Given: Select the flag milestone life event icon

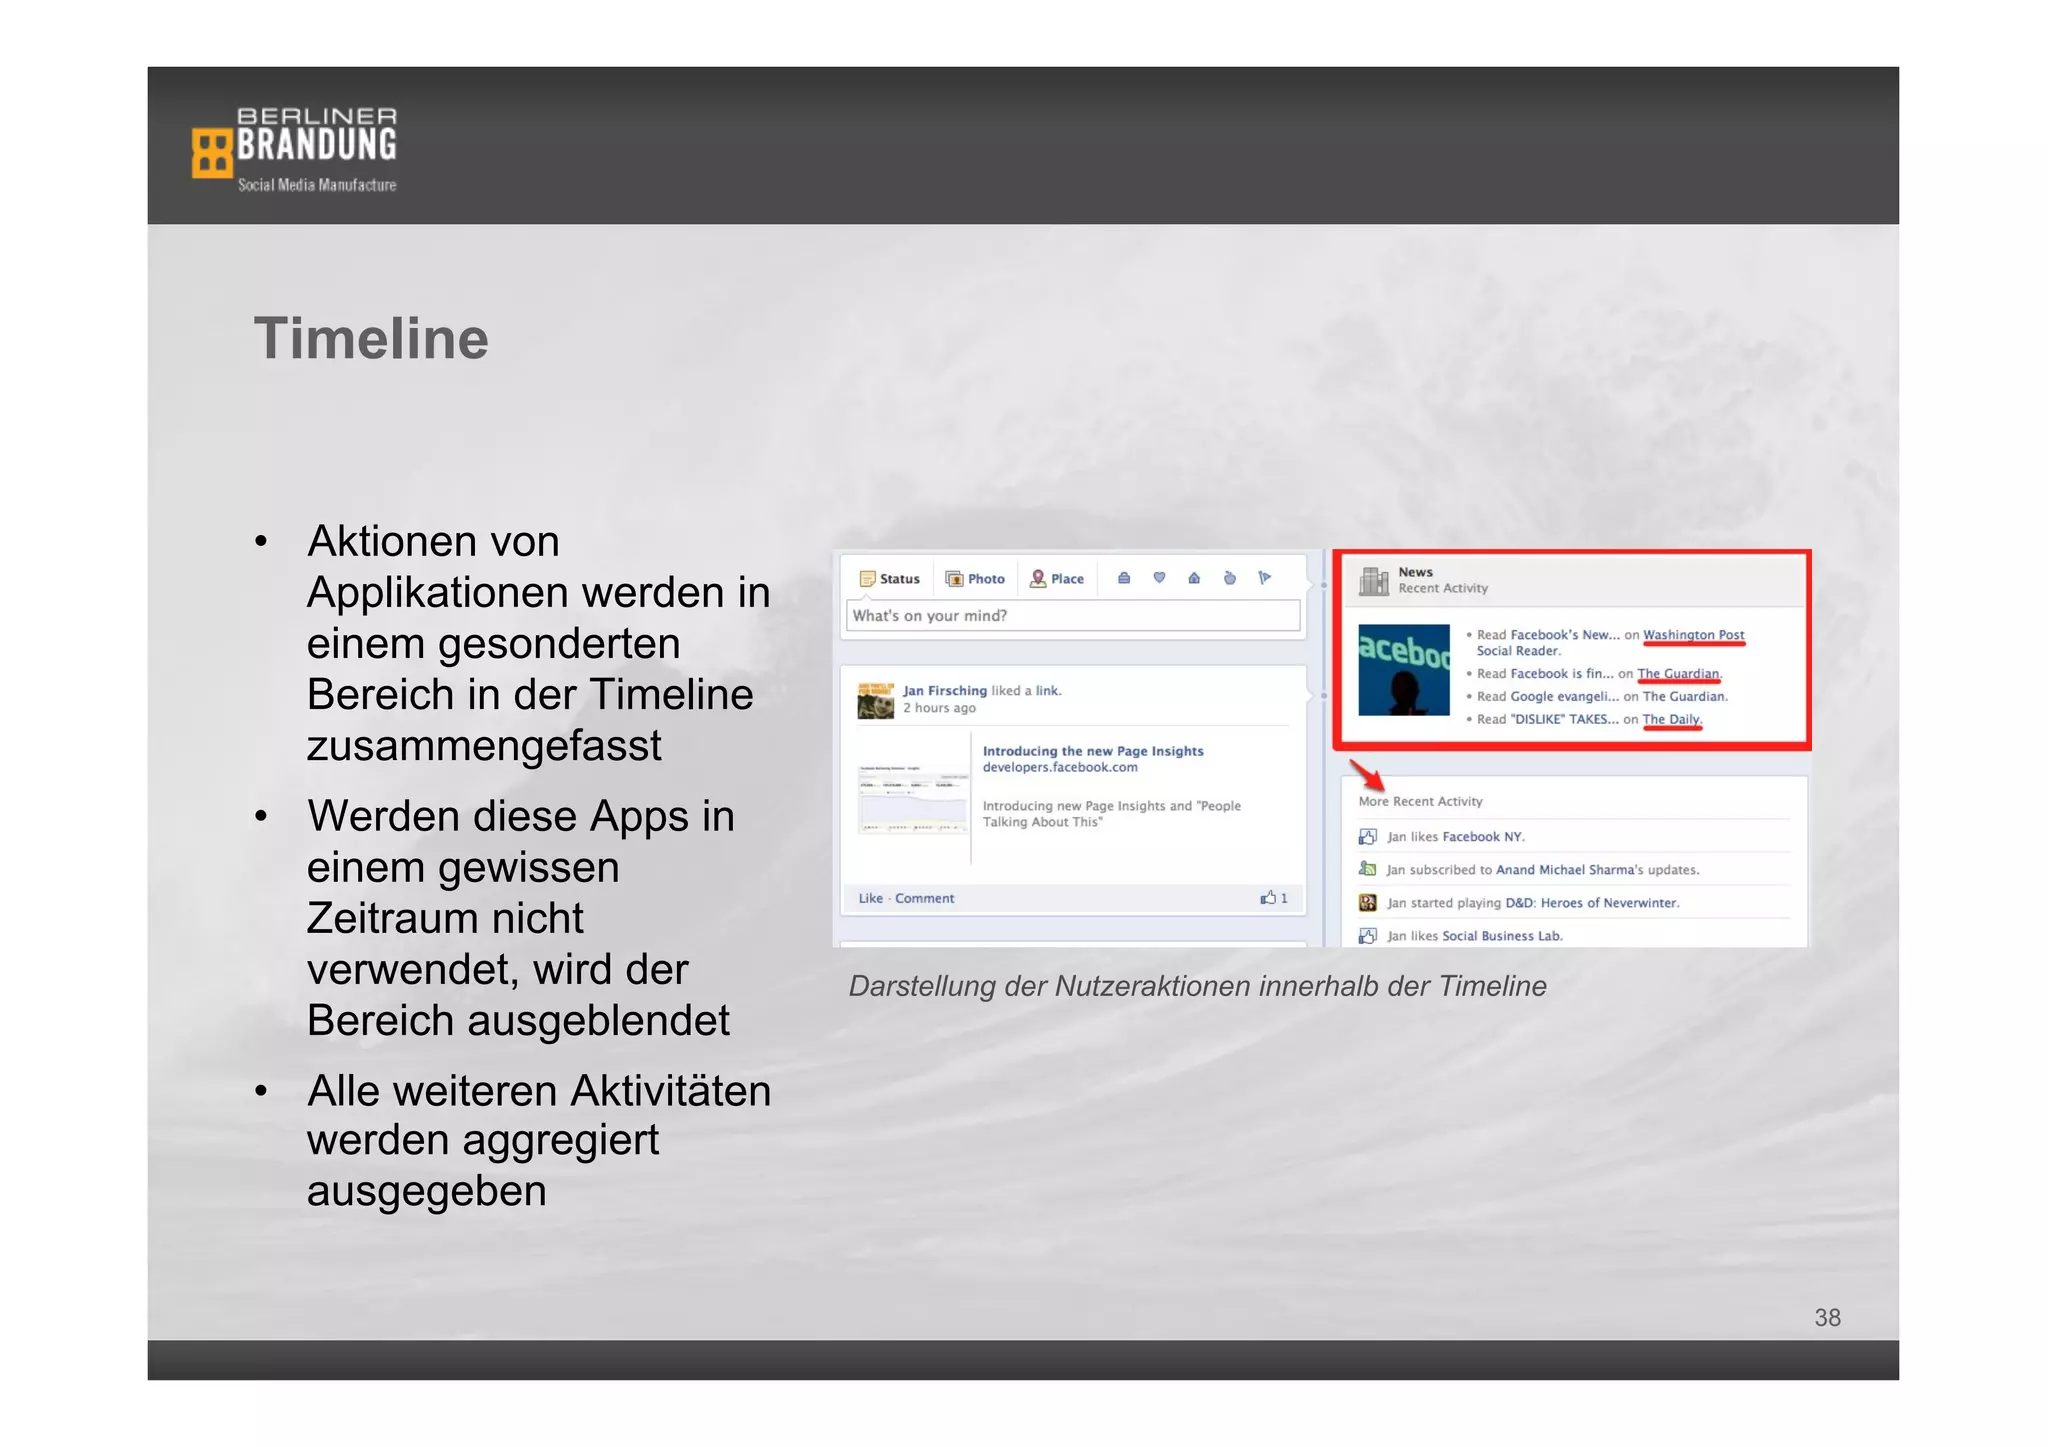Looking at the screenshot, I should click(x=1265, y=578).
